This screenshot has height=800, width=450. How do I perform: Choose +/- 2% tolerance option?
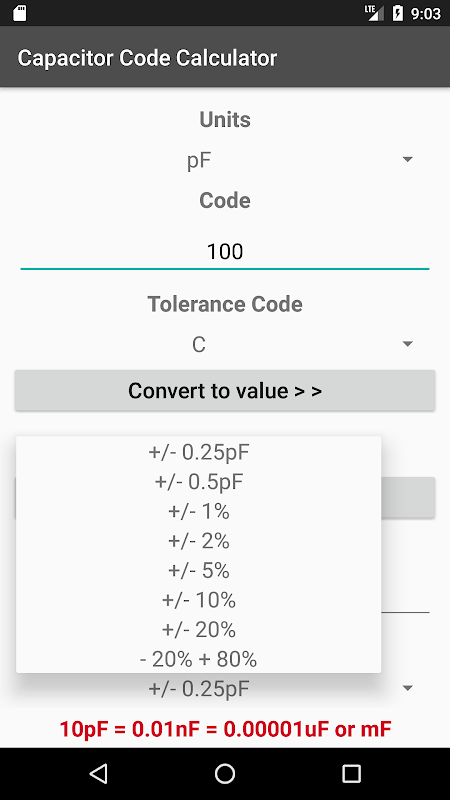(198, 540)
